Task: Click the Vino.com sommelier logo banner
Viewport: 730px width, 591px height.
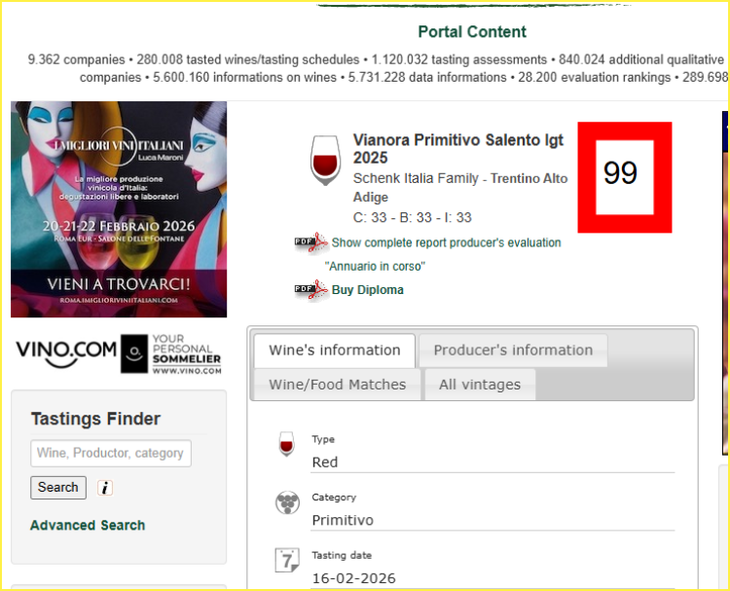Action: 119,354
